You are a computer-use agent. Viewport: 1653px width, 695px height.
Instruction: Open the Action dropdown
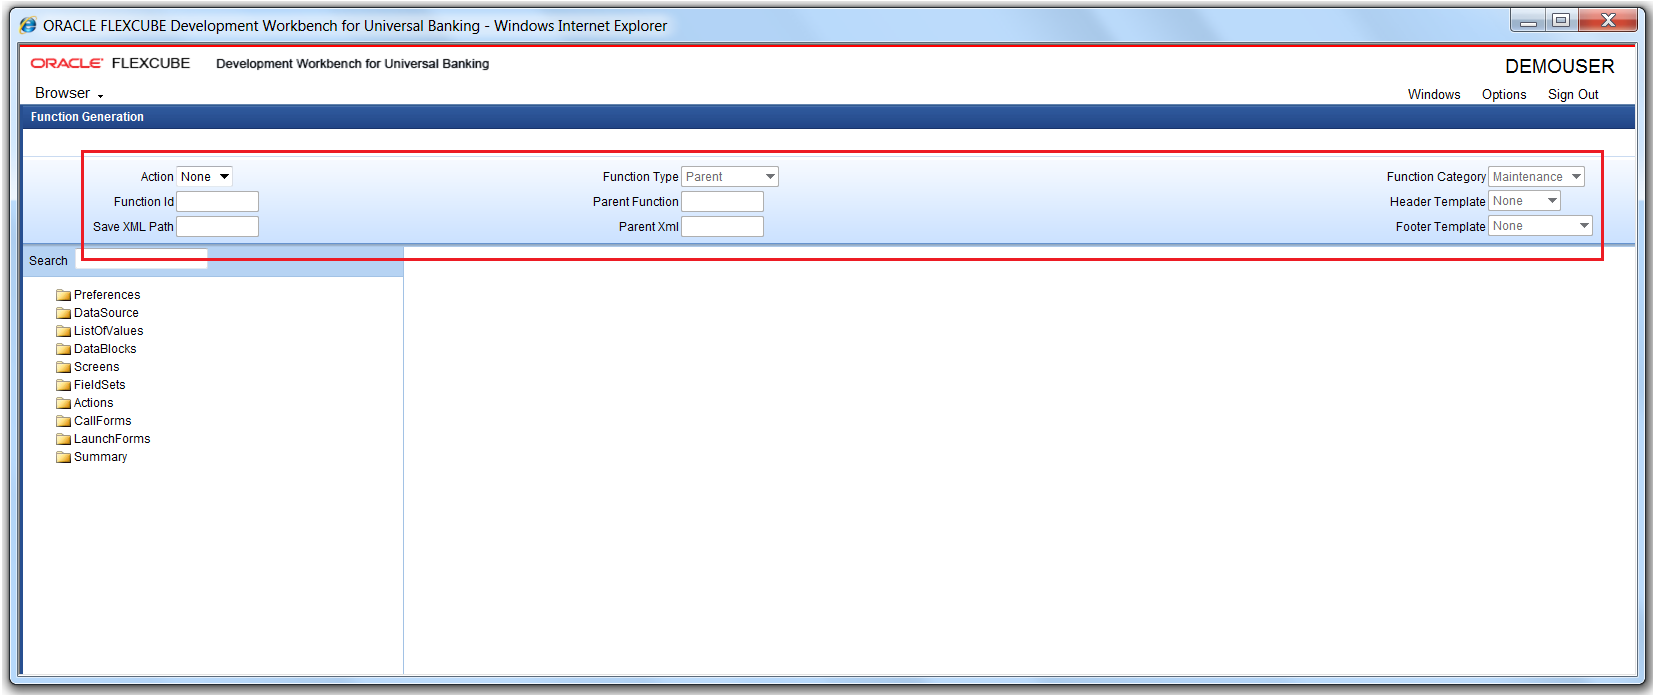(205, 177)
